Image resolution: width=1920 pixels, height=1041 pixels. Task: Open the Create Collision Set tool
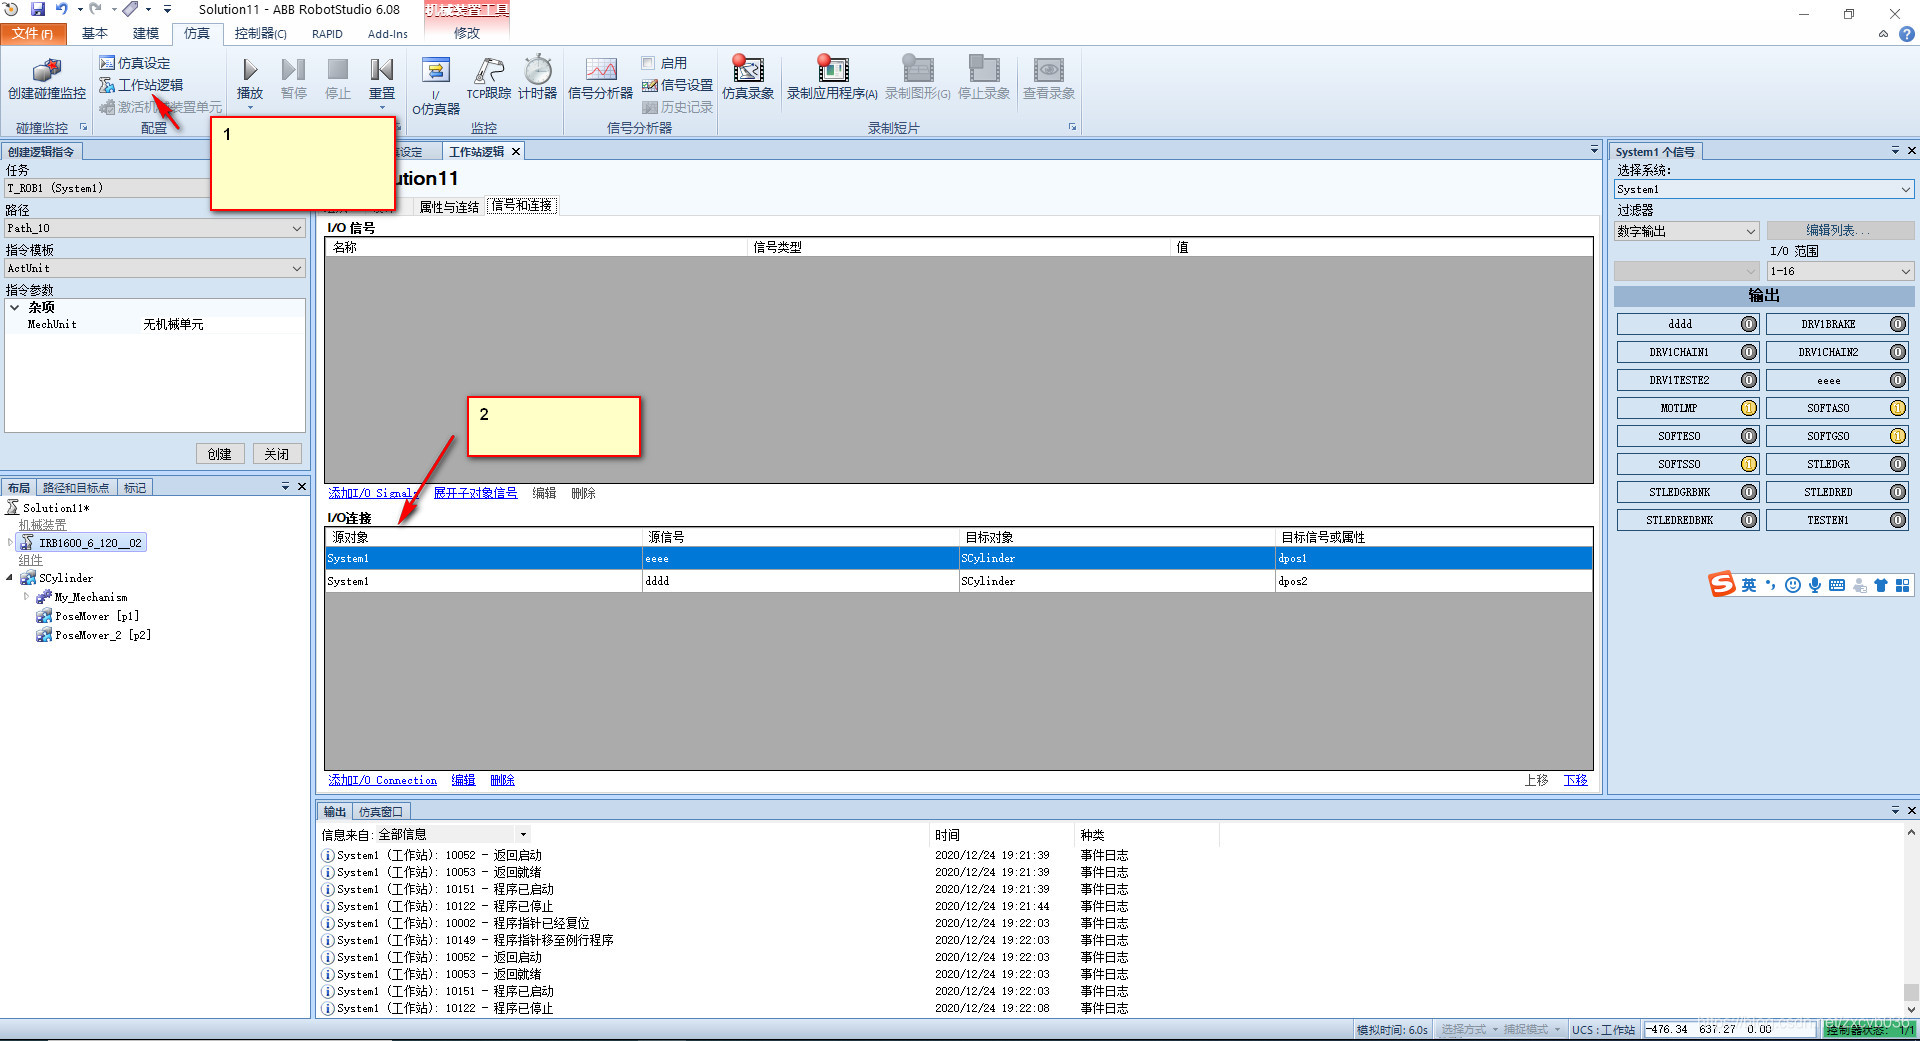pos(47,79)
